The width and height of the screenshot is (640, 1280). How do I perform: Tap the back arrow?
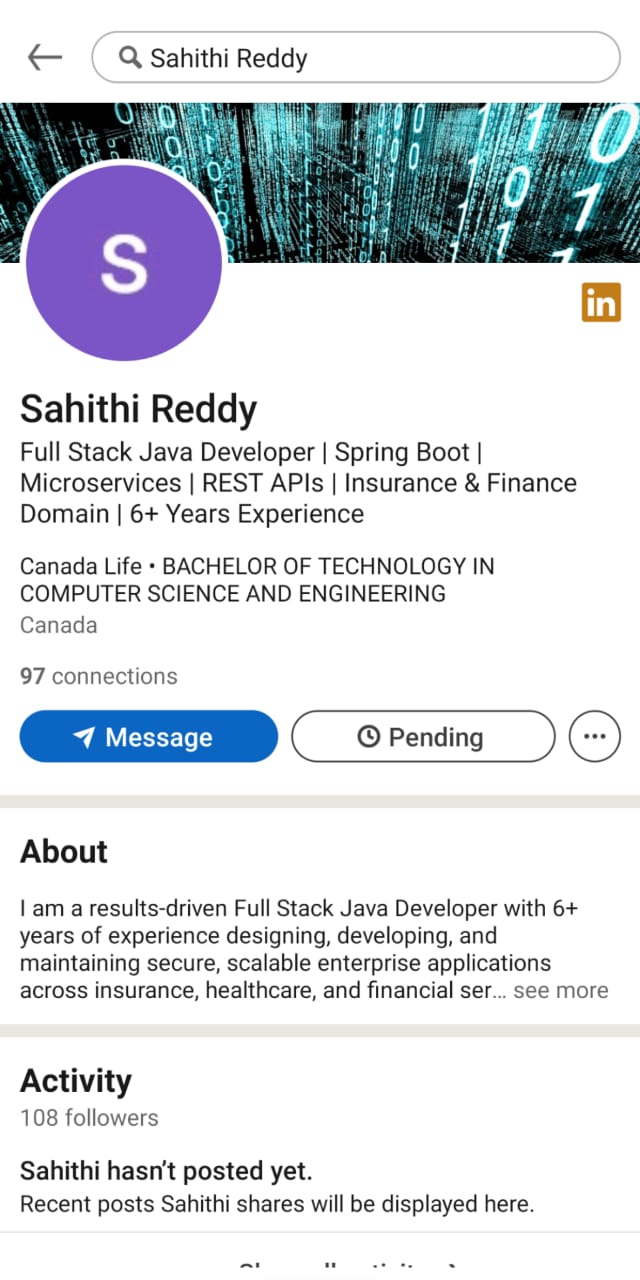tap(44, 58)
